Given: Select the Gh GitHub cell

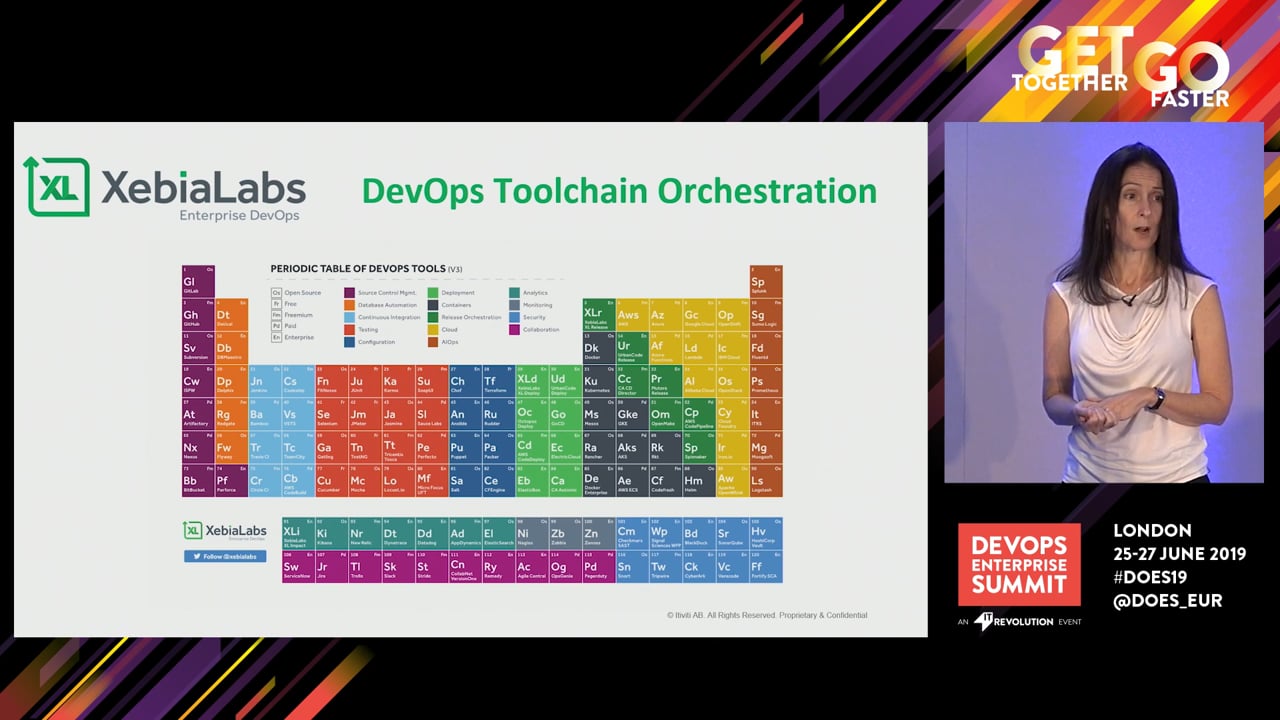Looking at the screenshot, I should click(198, 314).
